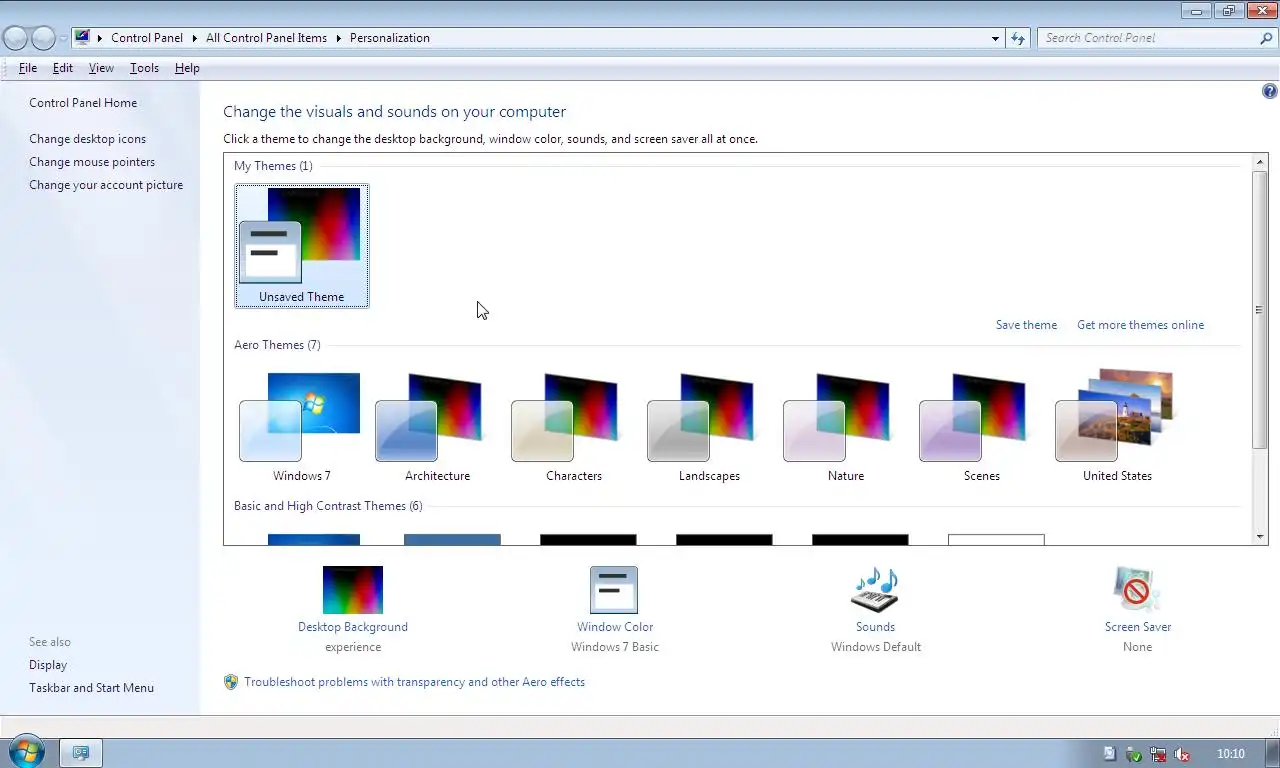
Task: Click the Action Center flag tray icon
Action: click(1109, 754)
